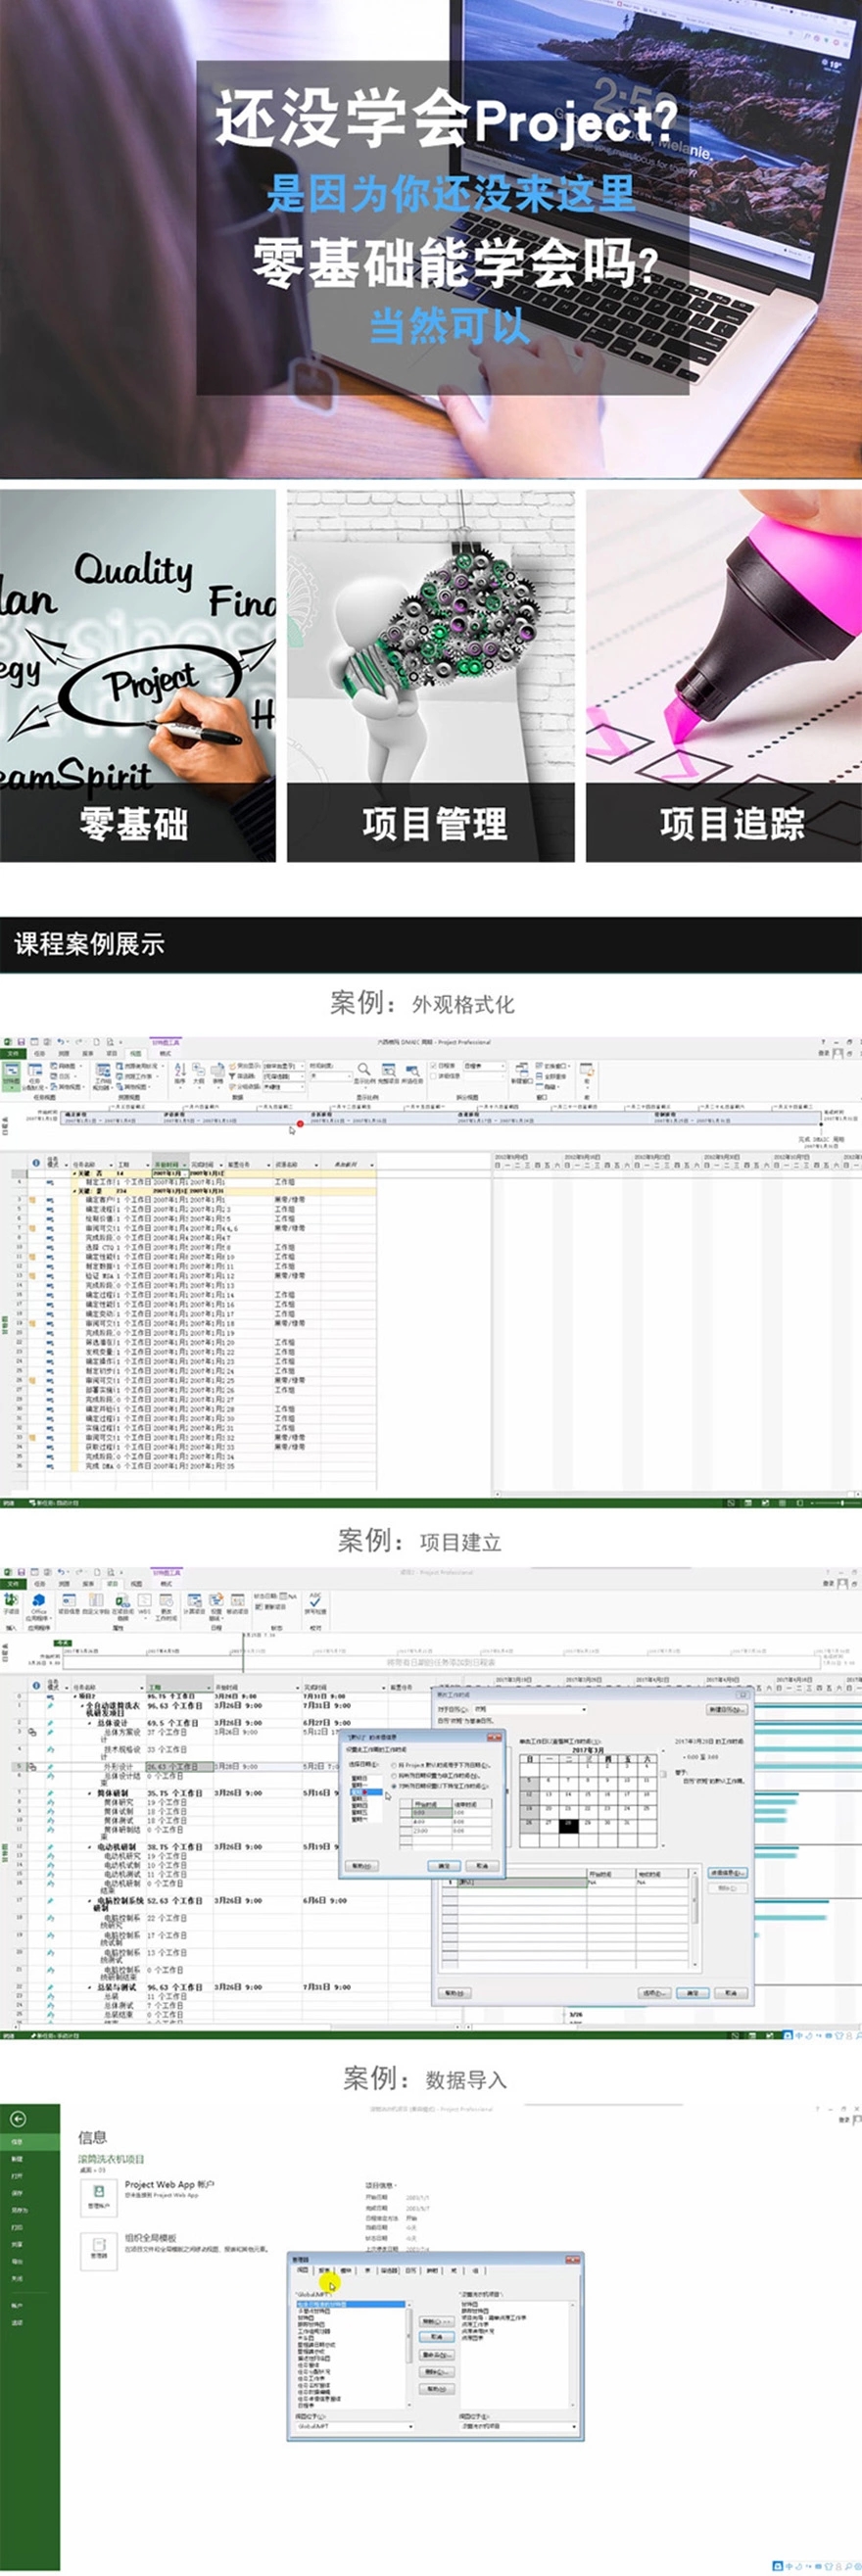Click the 更改工作时间 icon in the ribbon

coord(166,1606)
